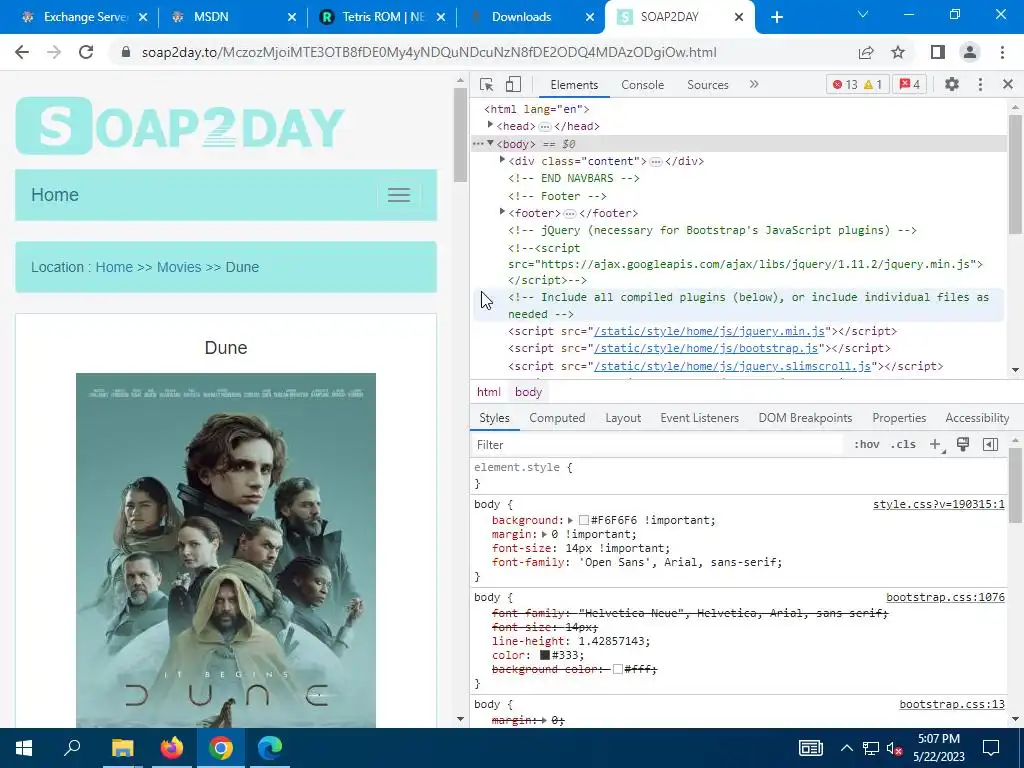1024x768 pixels.
Task: Open the Chrome profile avatar
Action: click(970, 52)
